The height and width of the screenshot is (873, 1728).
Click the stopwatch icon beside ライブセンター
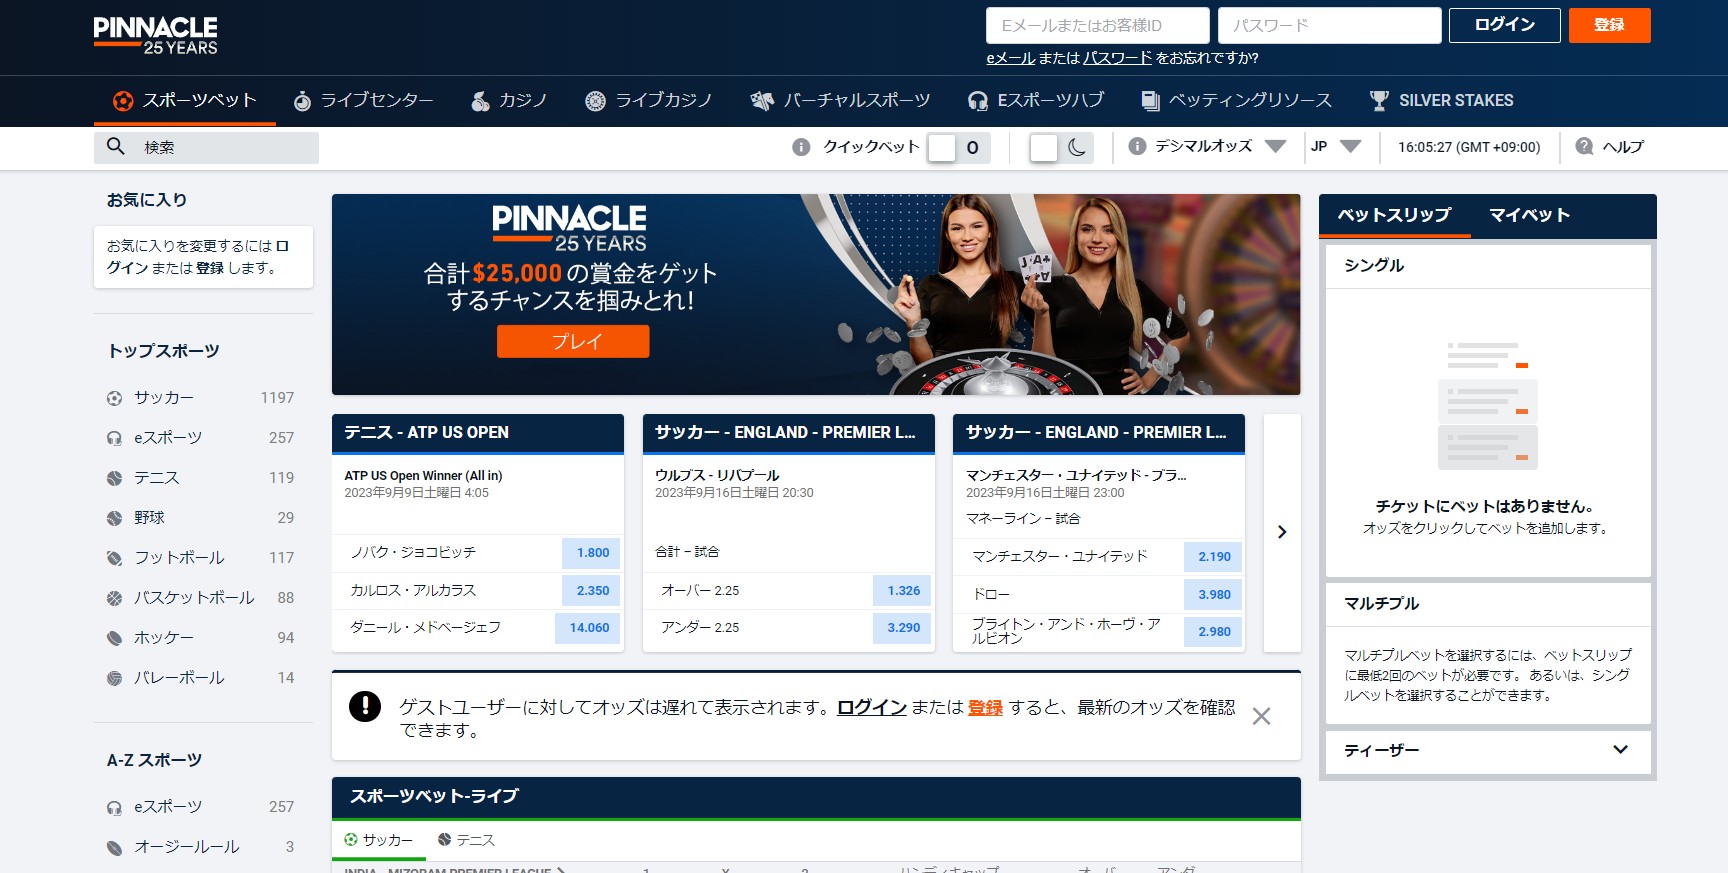click(302, 101)
